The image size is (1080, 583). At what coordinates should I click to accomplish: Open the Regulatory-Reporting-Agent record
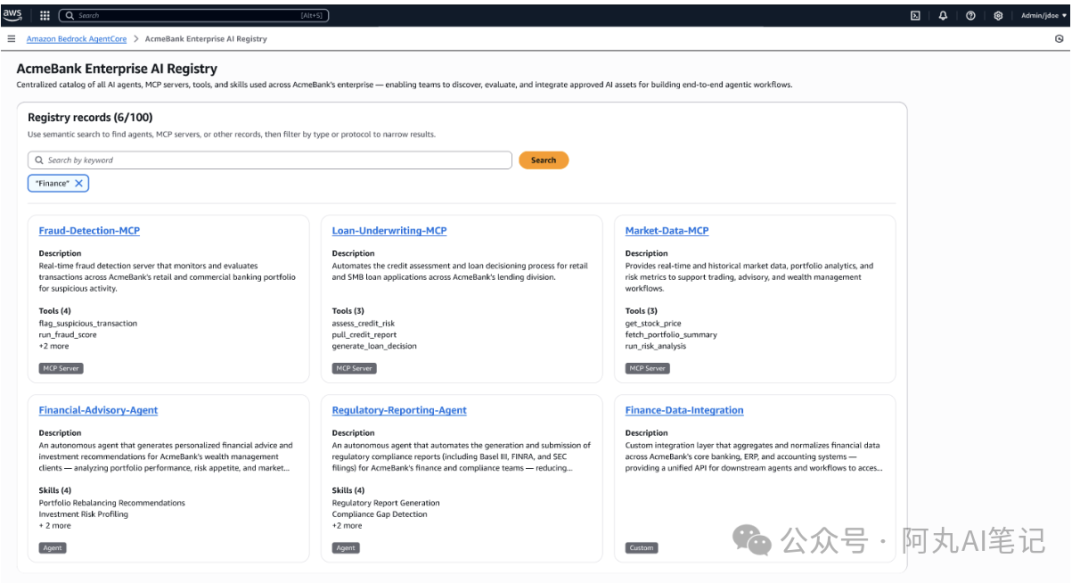(x=399, y=410)
